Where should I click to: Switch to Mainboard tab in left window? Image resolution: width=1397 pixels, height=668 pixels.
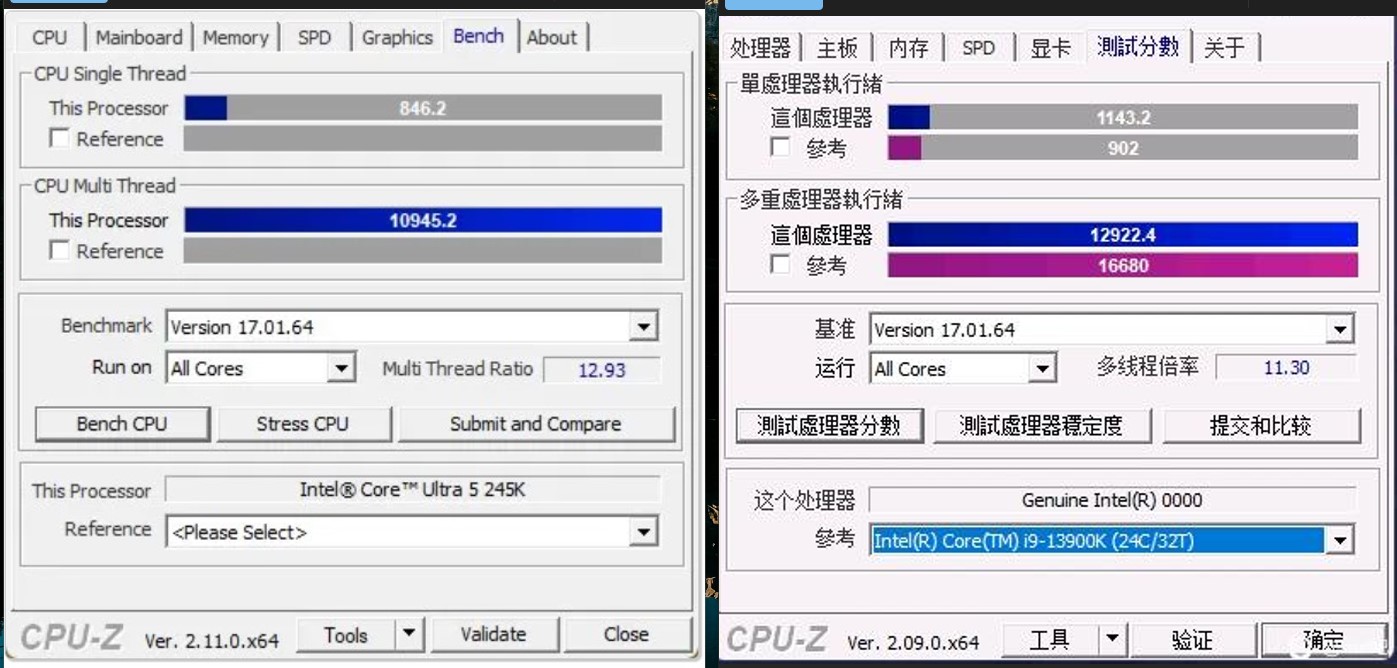point(139,38)
